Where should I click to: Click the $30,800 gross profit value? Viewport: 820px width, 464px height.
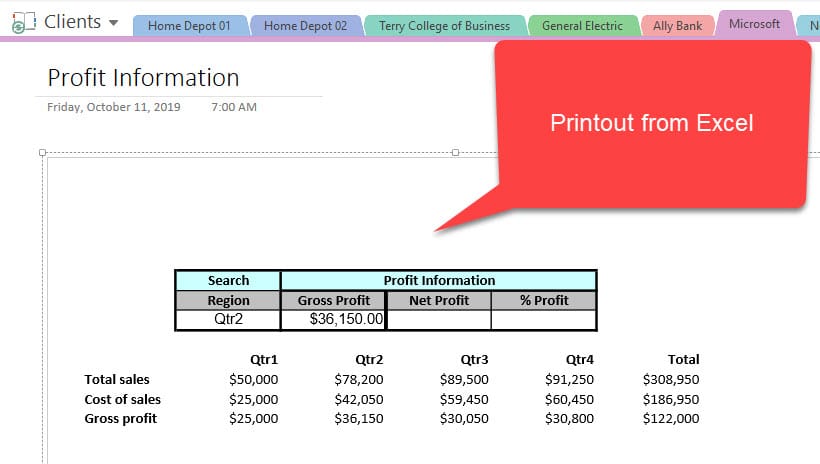569,418
